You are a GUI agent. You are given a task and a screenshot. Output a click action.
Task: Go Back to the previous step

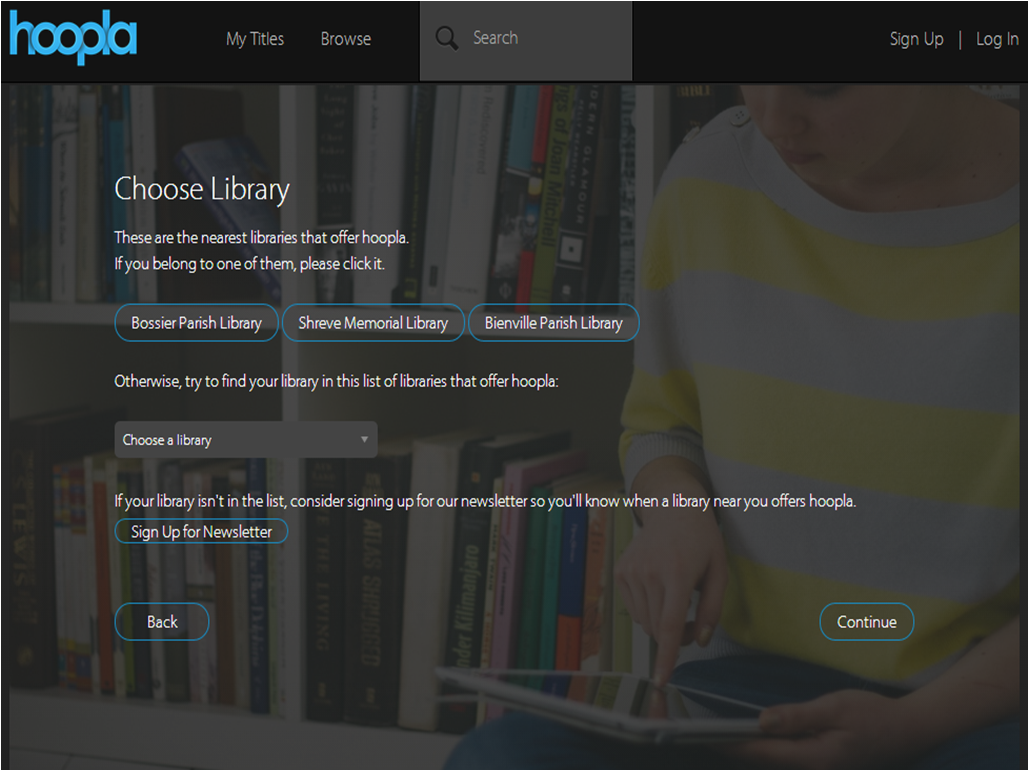(x=162, y=621)
